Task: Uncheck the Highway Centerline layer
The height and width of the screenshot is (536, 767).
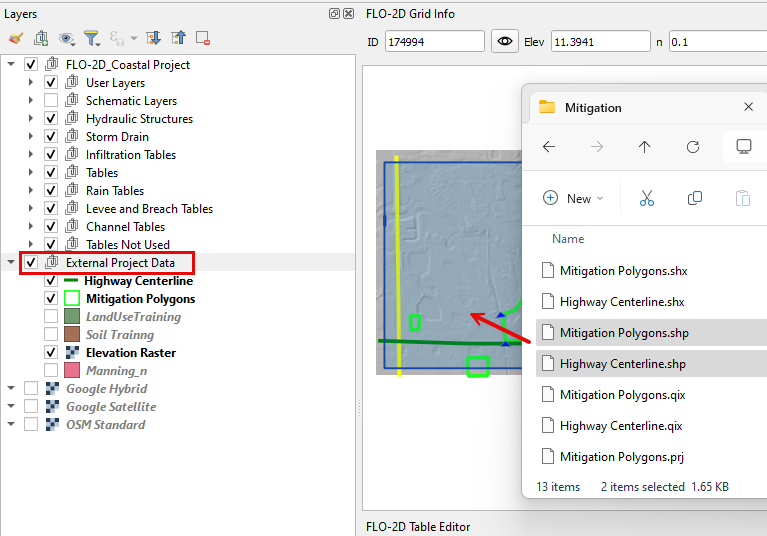Action: coord(51,281)
